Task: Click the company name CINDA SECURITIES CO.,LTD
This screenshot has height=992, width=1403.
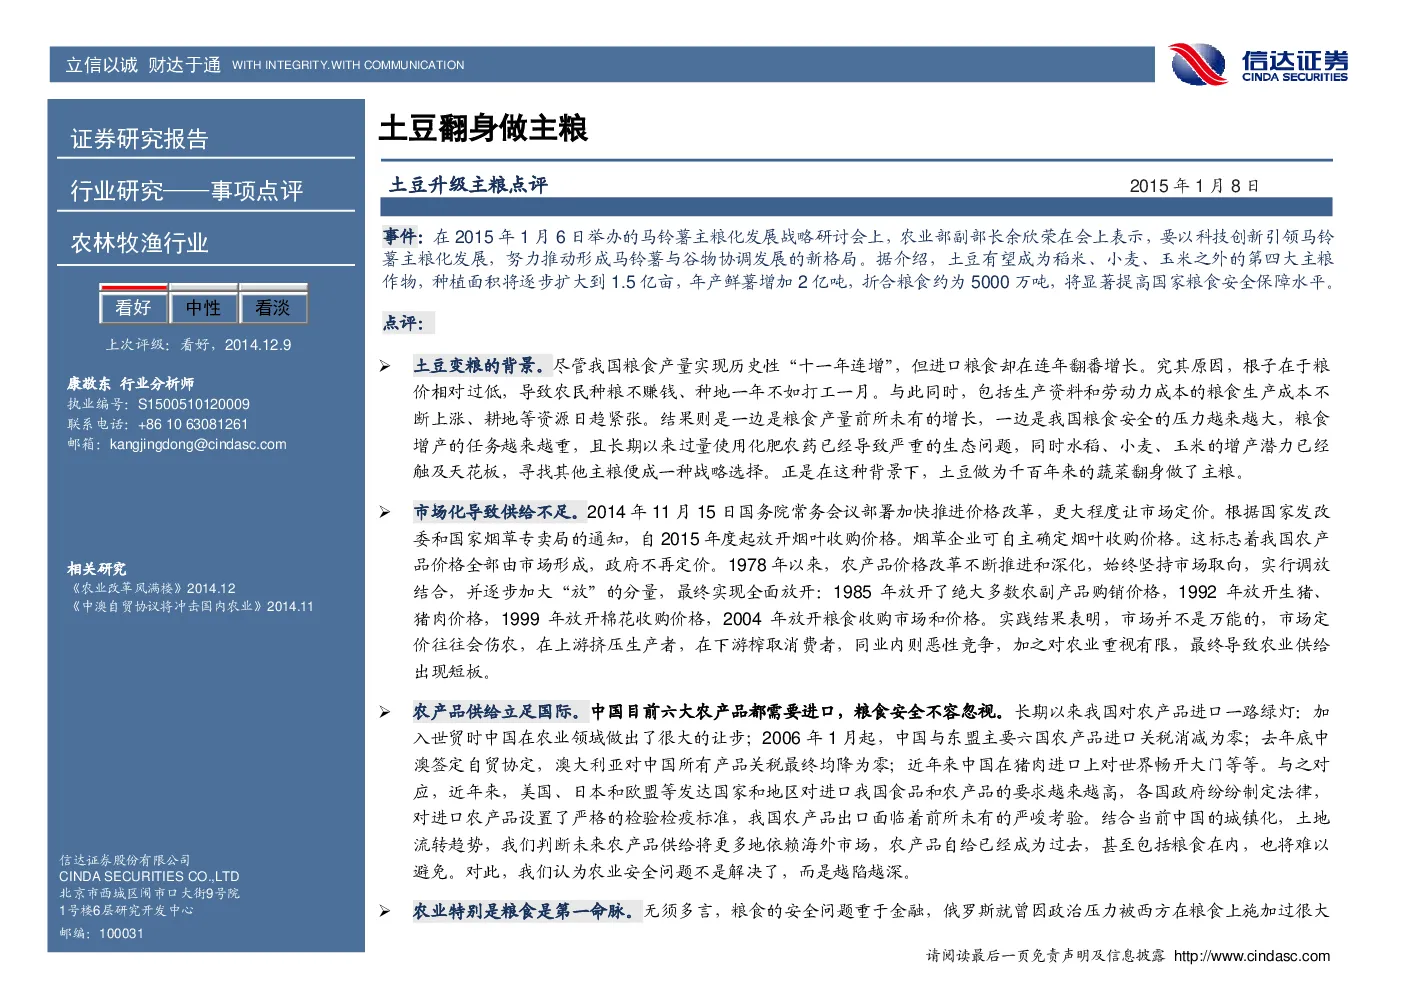Action: [149, 877]
